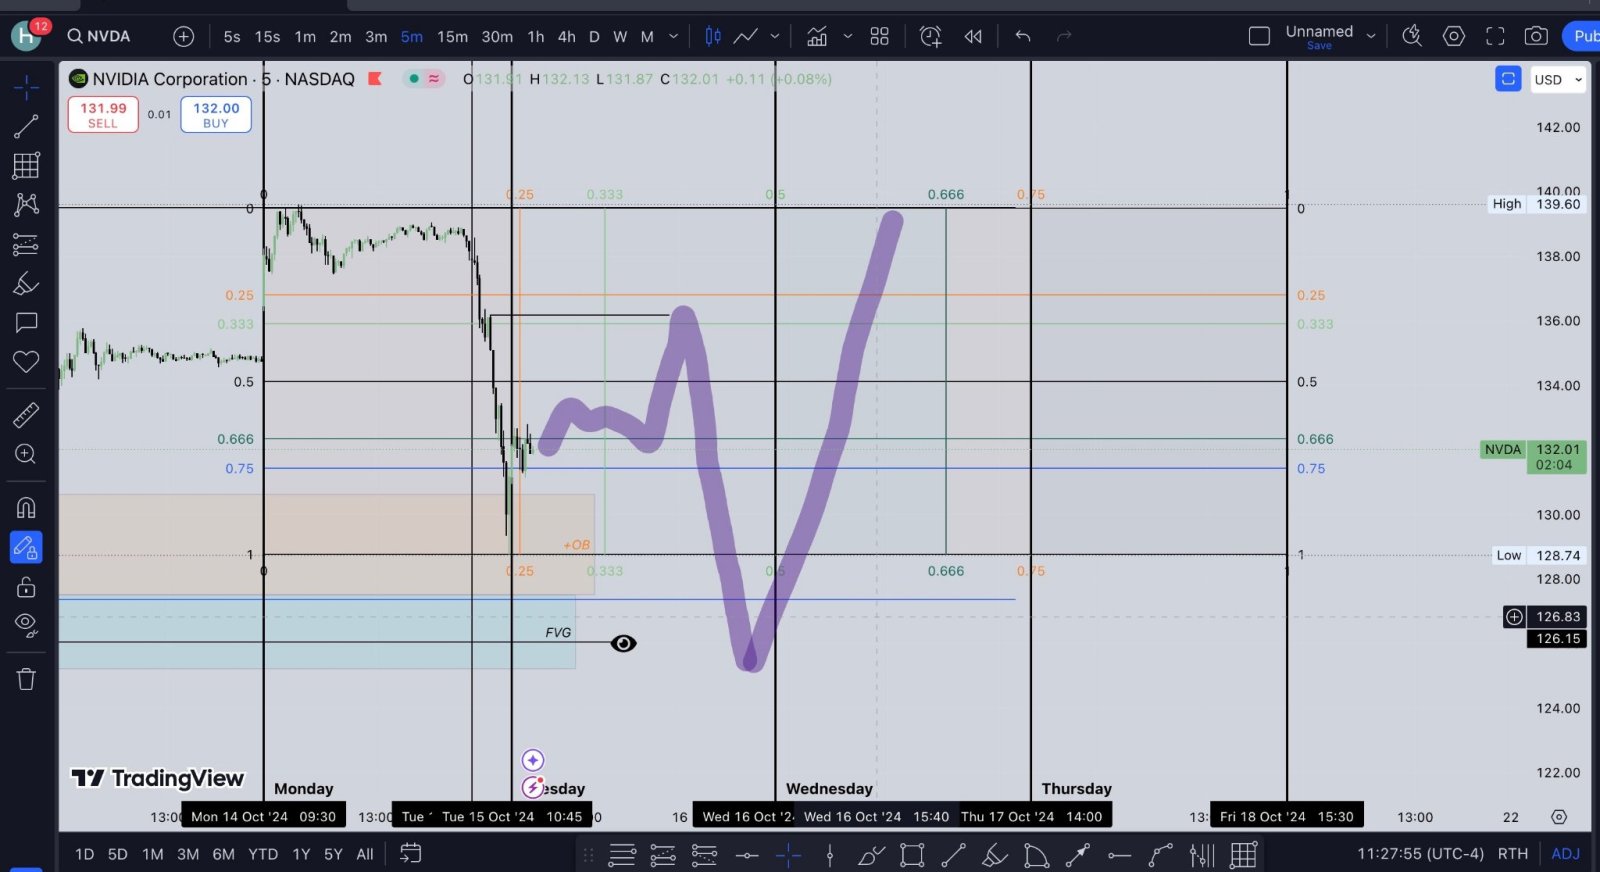Switch to 15s timeframe
This screenshot has width=1600, height=872.
coord(267,36)
